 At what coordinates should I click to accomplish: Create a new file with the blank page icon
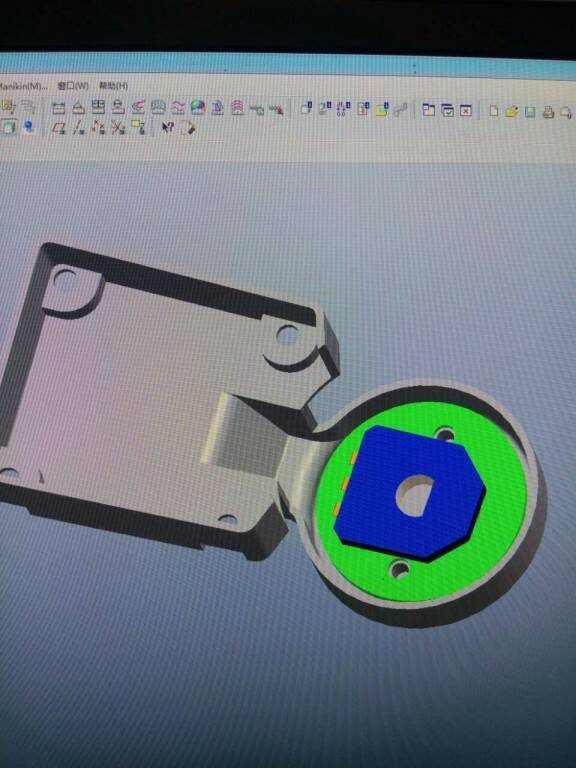coord(494,111)
